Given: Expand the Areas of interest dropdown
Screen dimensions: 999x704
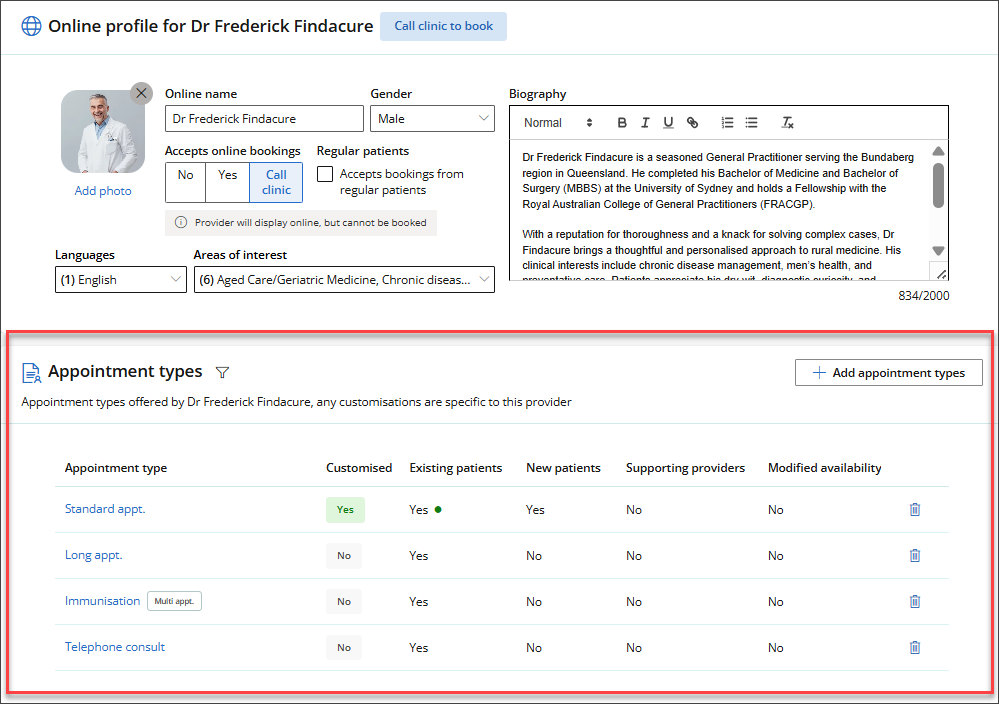Looking at the screenshot, I should (343, 280).
